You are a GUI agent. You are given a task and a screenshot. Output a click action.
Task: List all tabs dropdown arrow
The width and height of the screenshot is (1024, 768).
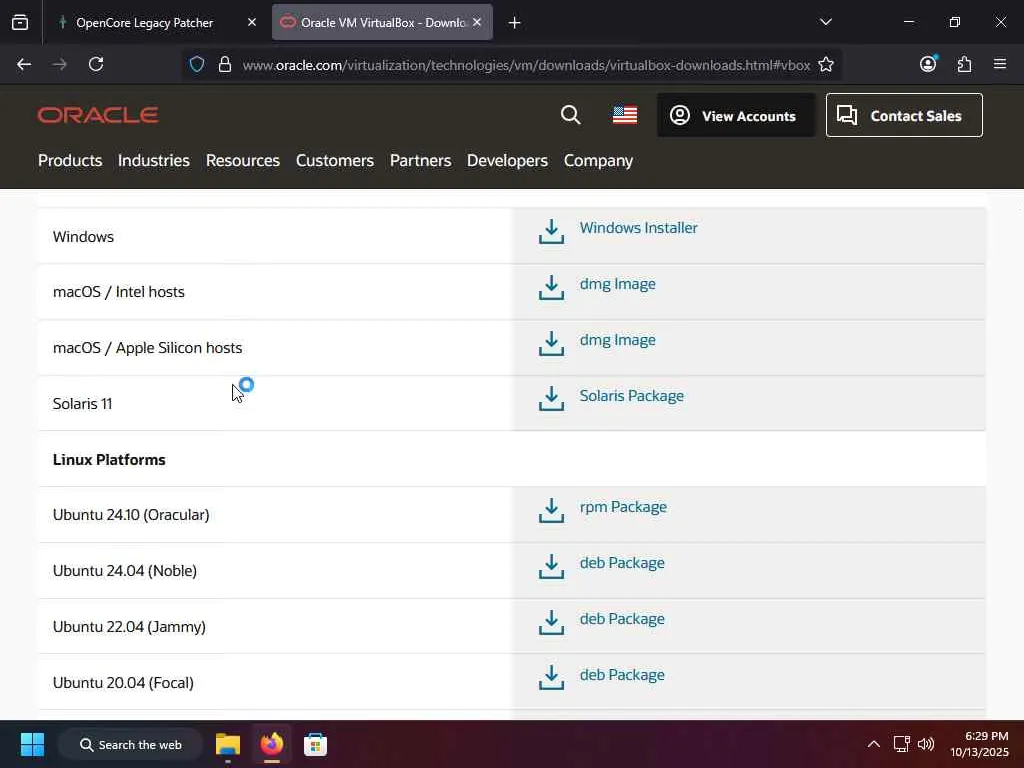[x=825, y=22]
